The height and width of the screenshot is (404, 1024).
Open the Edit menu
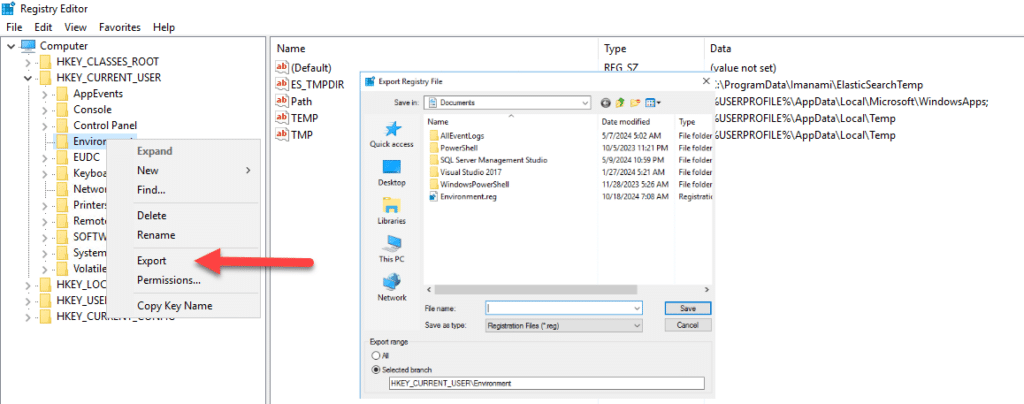pos(43,27)
